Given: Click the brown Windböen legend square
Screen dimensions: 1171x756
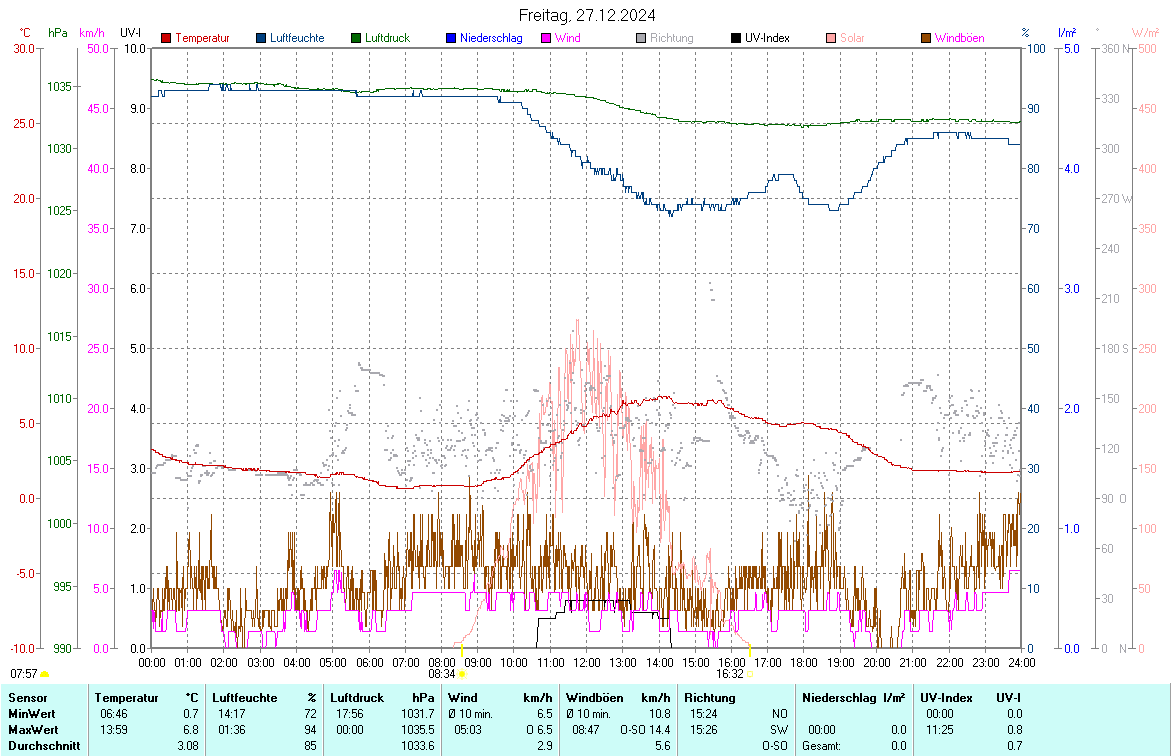Looking at the screenshot, I should 926,39.
